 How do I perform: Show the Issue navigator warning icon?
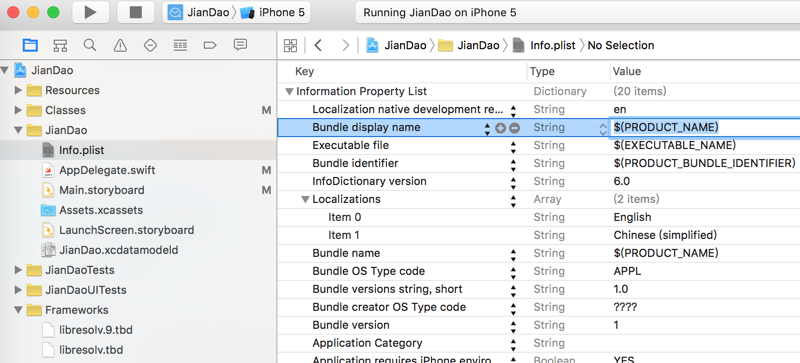pos(120,45)
